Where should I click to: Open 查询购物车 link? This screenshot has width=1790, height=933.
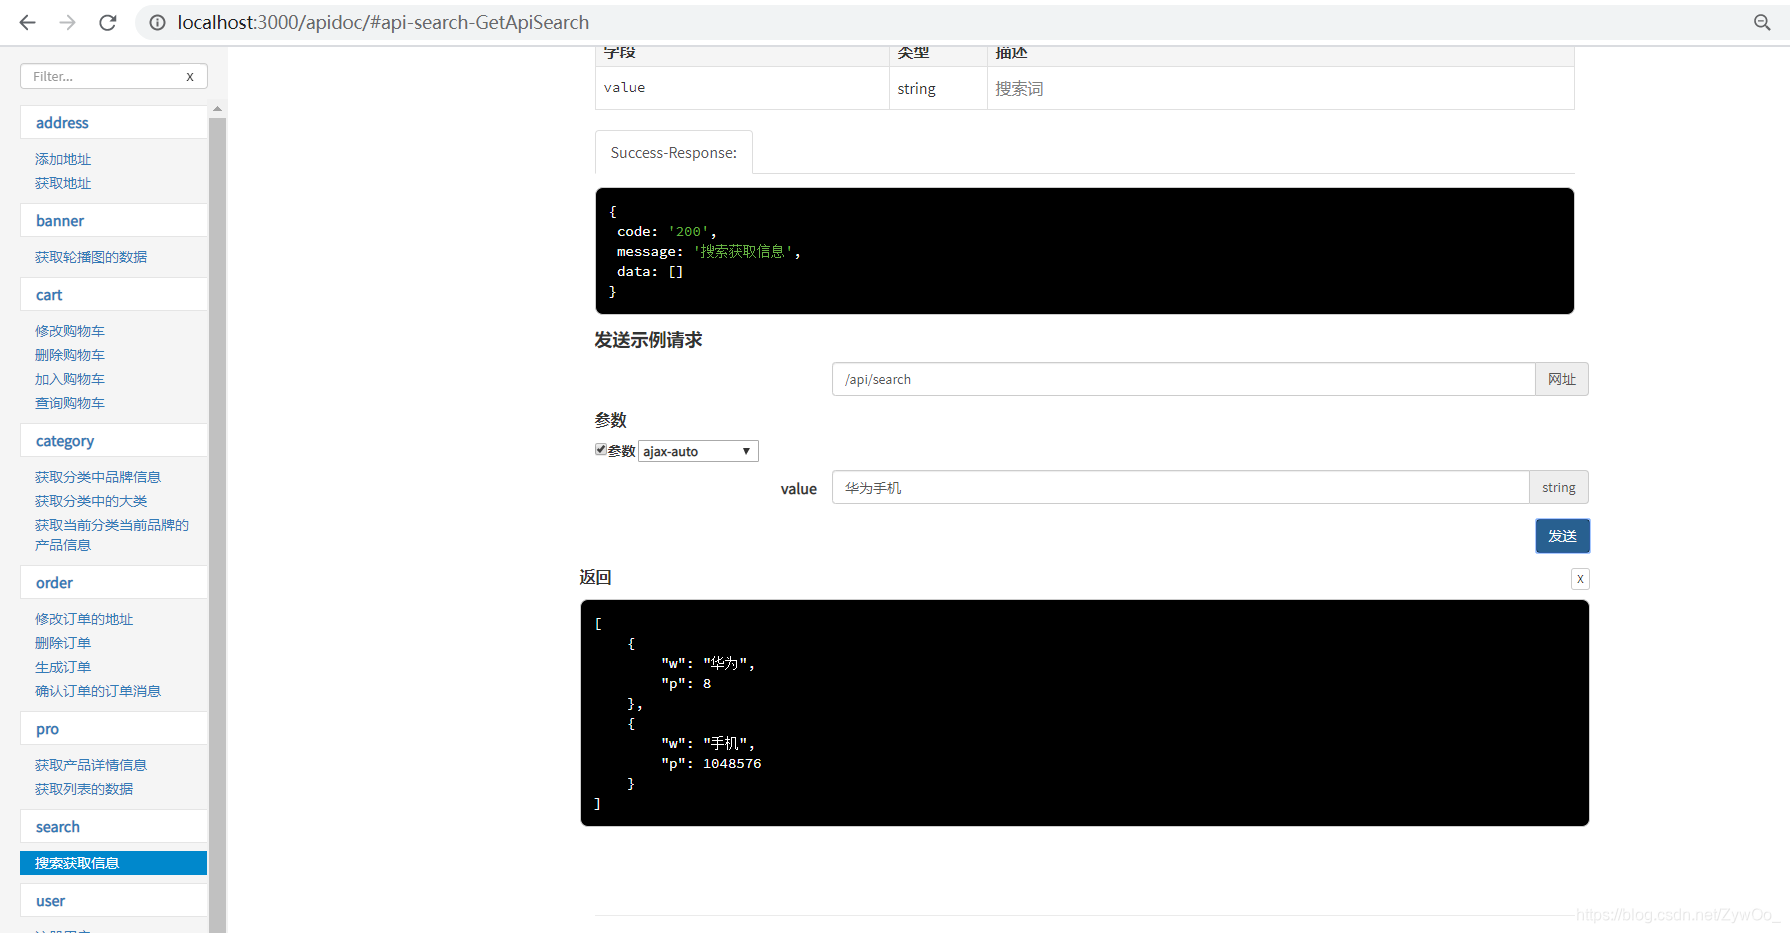[70, 403]
